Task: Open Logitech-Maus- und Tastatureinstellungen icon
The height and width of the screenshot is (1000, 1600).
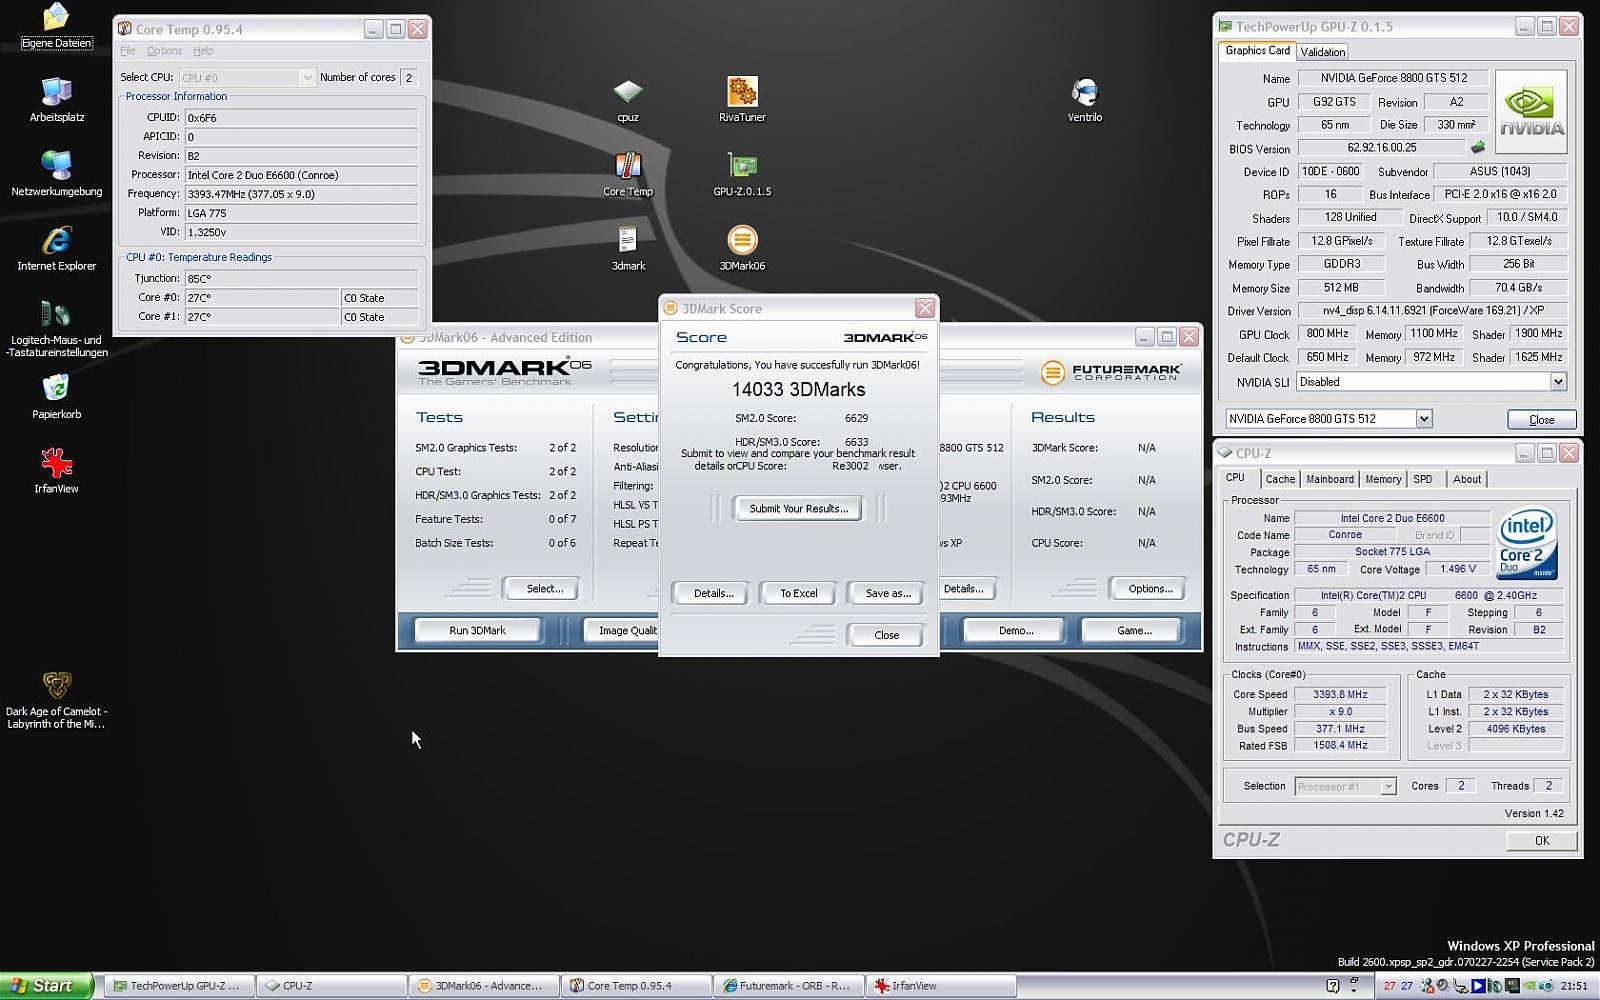Action: point(56,328)
